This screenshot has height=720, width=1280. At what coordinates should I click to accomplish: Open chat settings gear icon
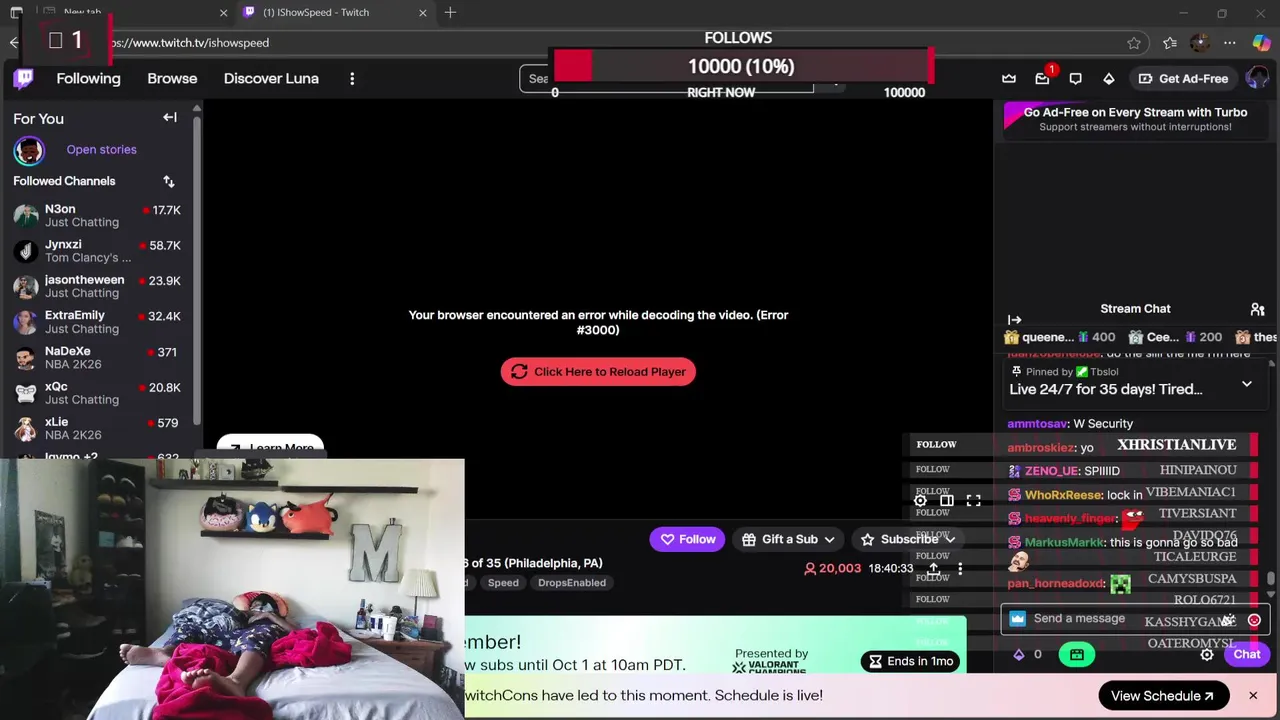click(x=1207, y=655)
